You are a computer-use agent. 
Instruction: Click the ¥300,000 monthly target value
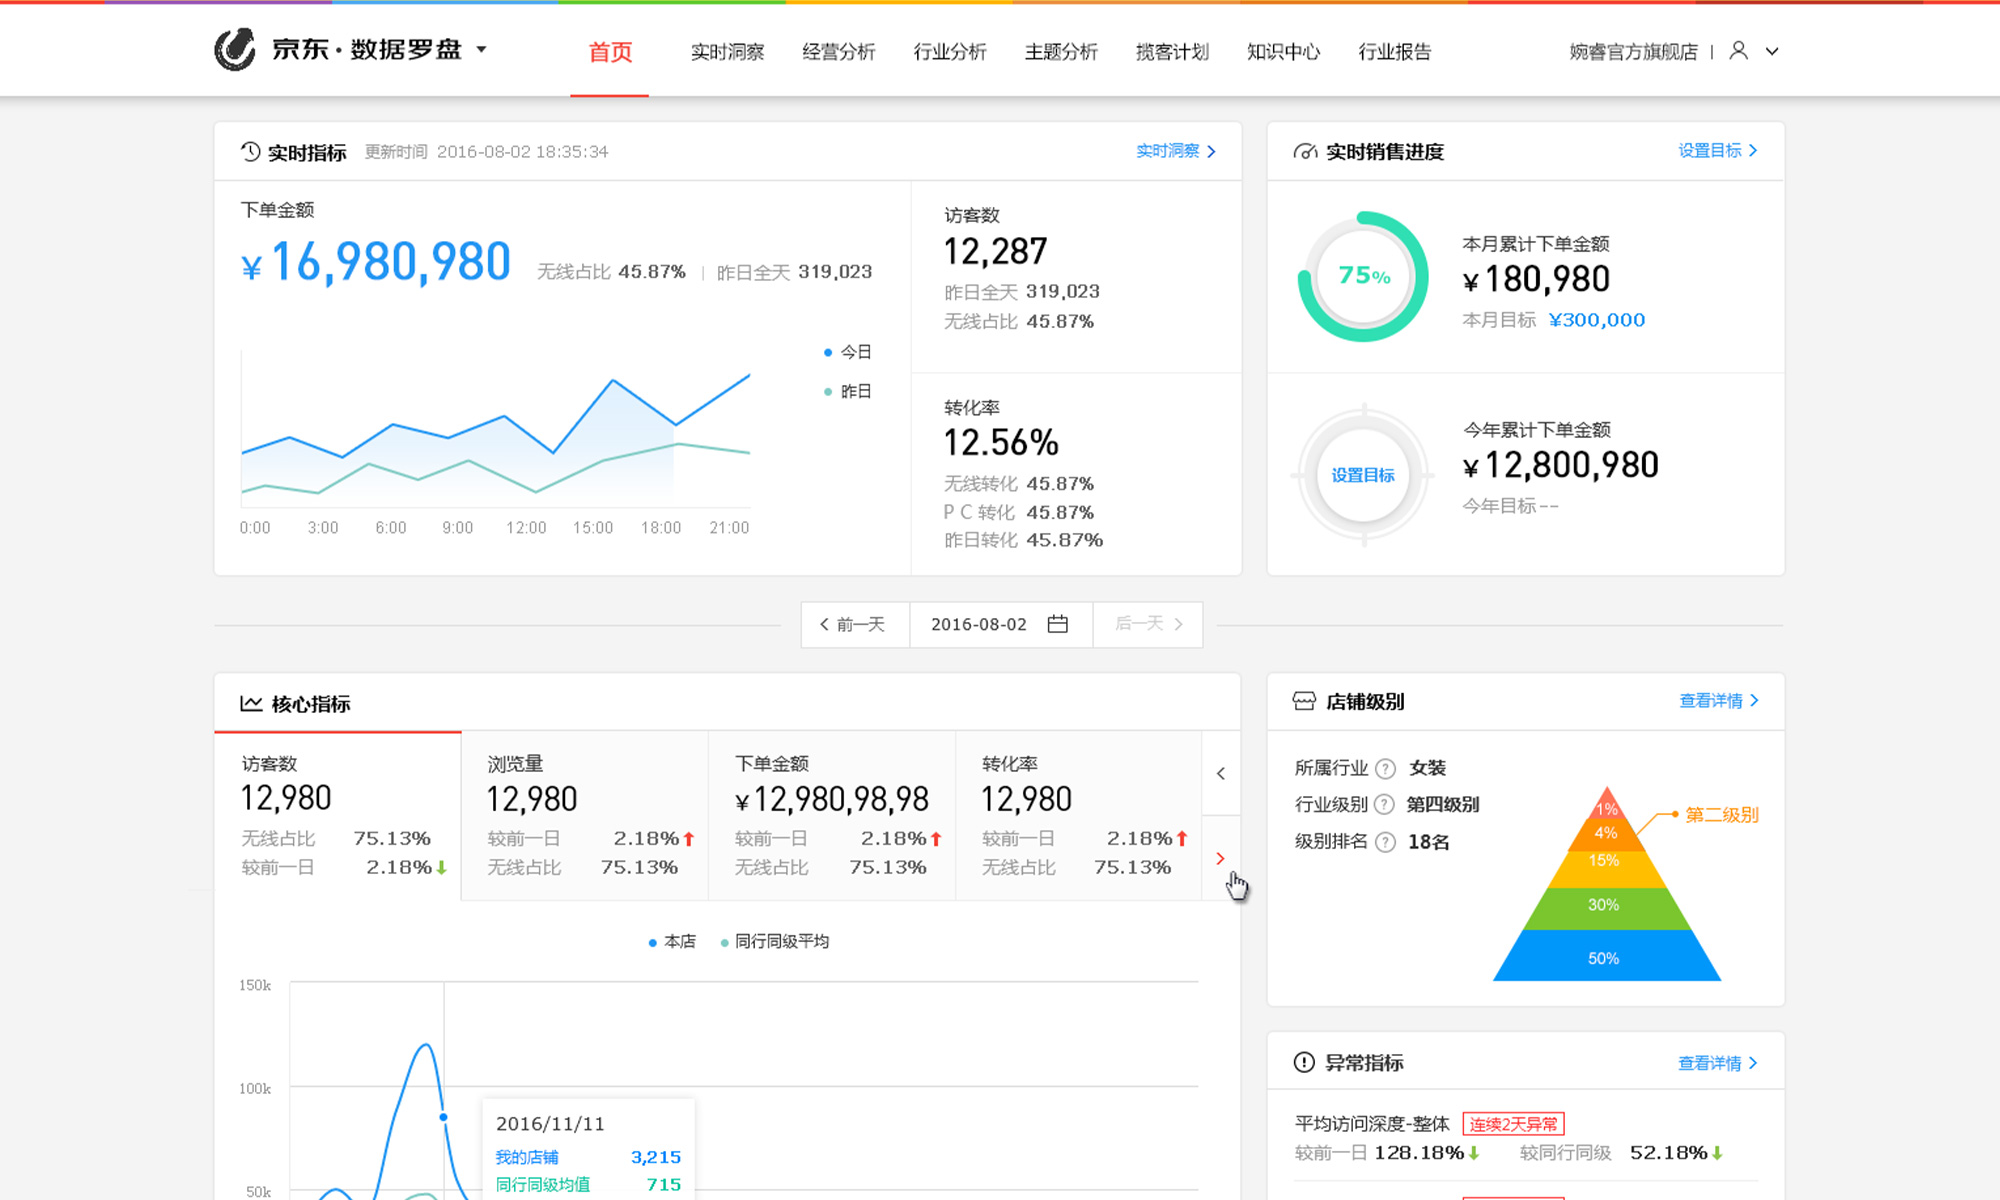(x=1596, y=320)
